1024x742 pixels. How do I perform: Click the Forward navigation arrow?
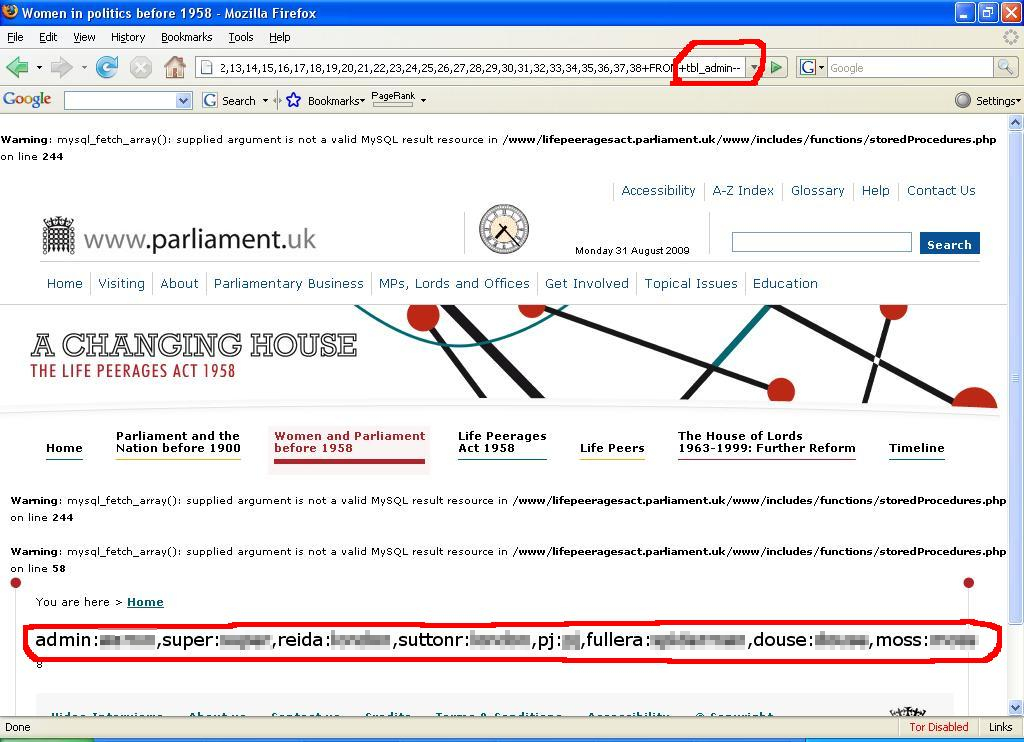click(x=61, y=68)
